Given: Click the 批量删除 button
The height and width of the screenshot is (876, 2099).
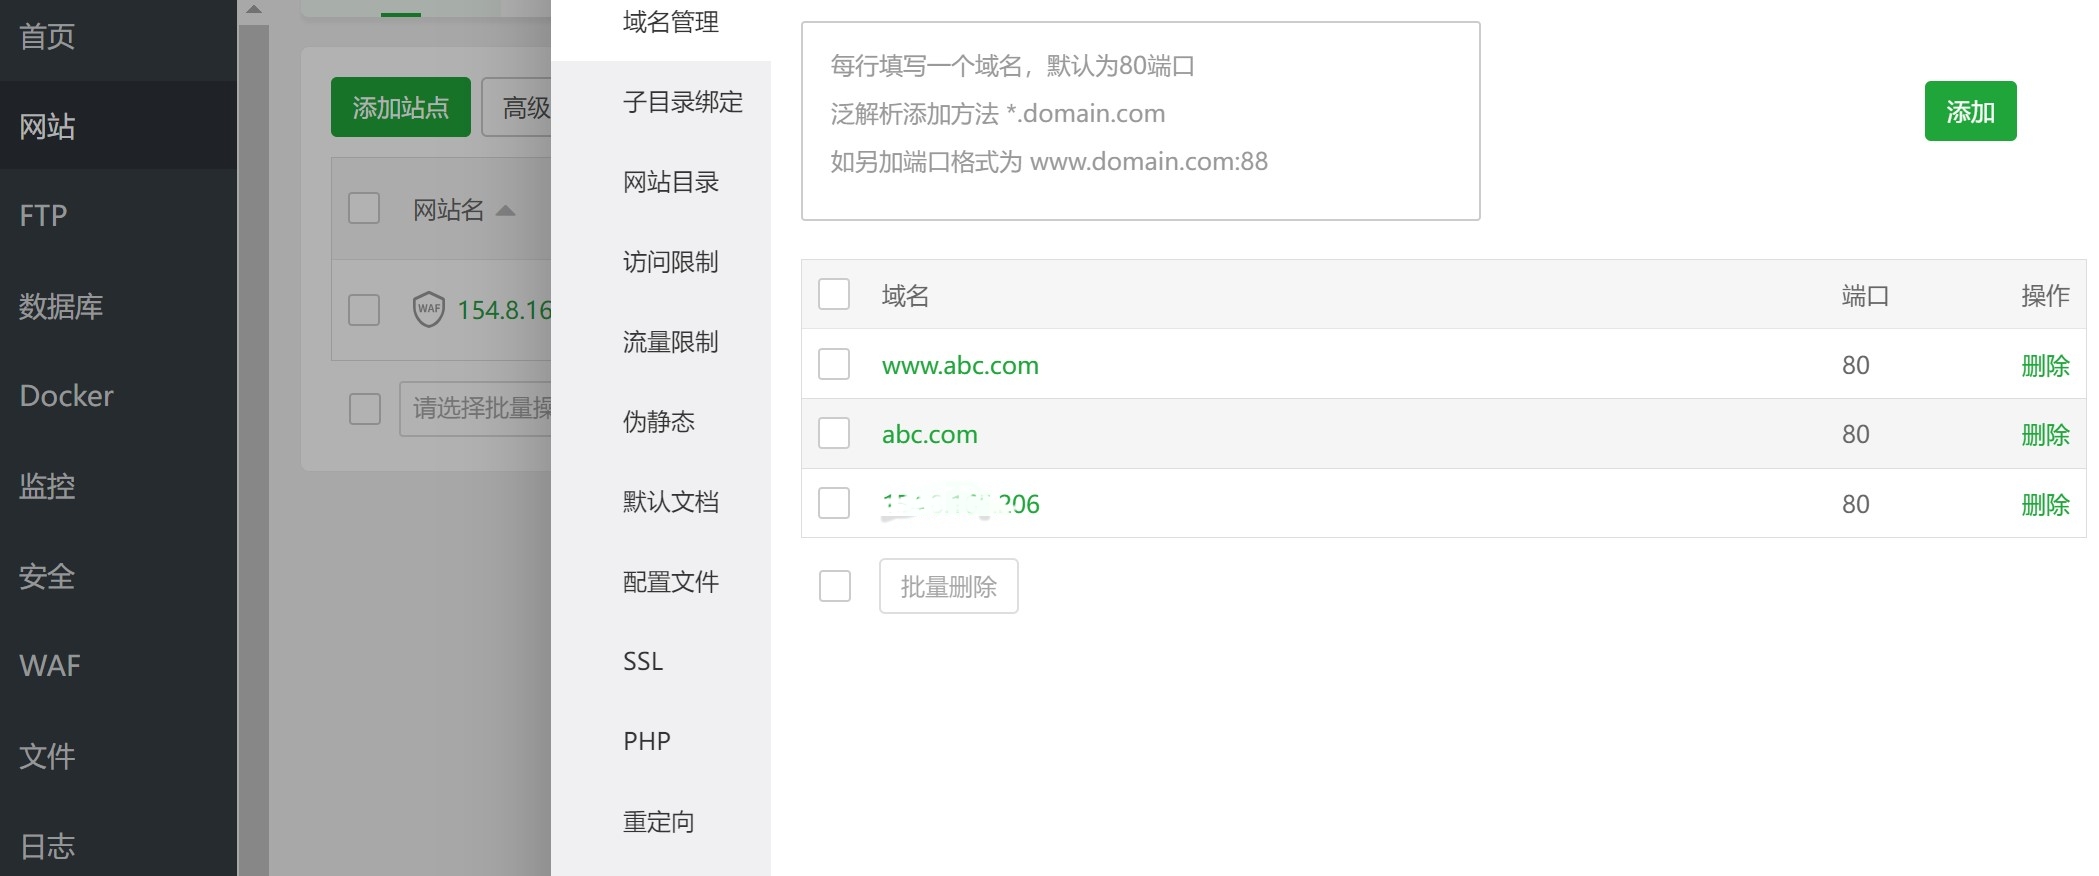Looking at the screenshot, I should pyautogui.click(x=948, y=586).
